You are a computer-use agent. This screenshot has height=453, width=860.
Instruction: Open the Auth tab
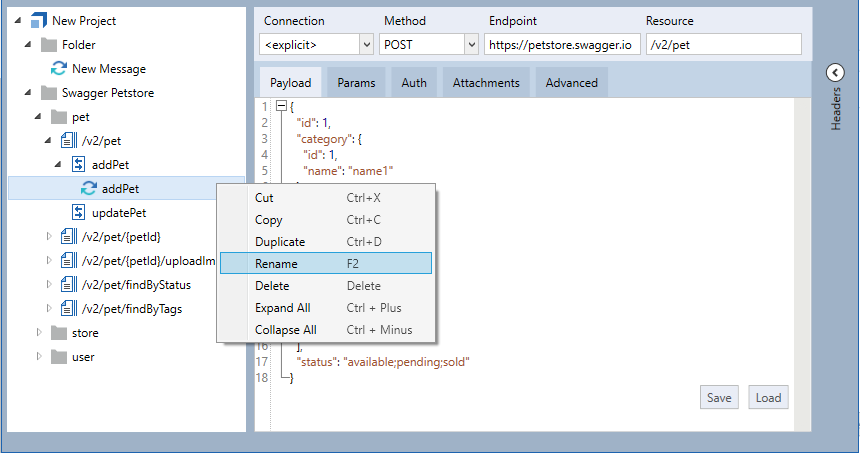[x=414, y=83]
